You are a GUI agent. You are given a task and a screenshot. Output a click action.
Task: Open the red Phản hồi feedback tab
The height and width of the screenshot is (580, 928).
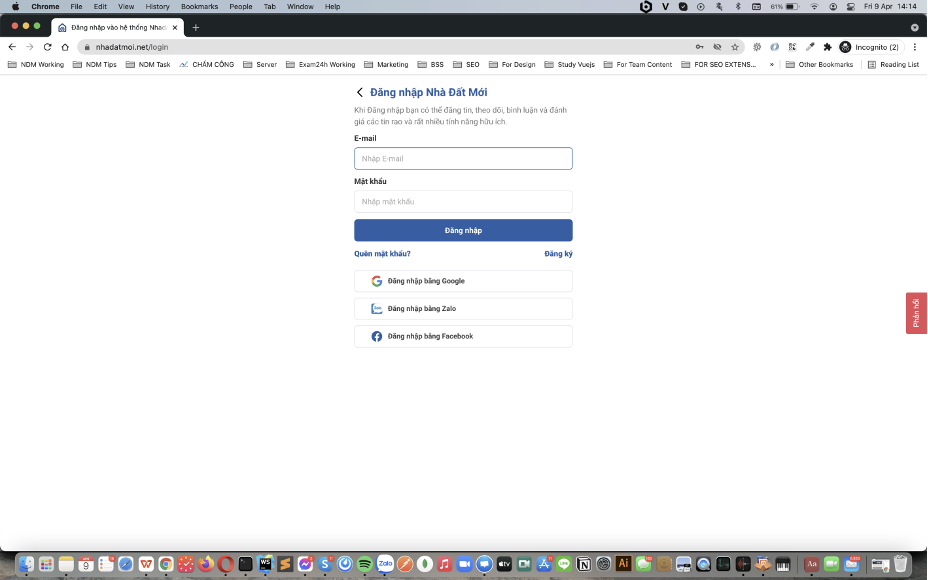[x=916, y=313]
